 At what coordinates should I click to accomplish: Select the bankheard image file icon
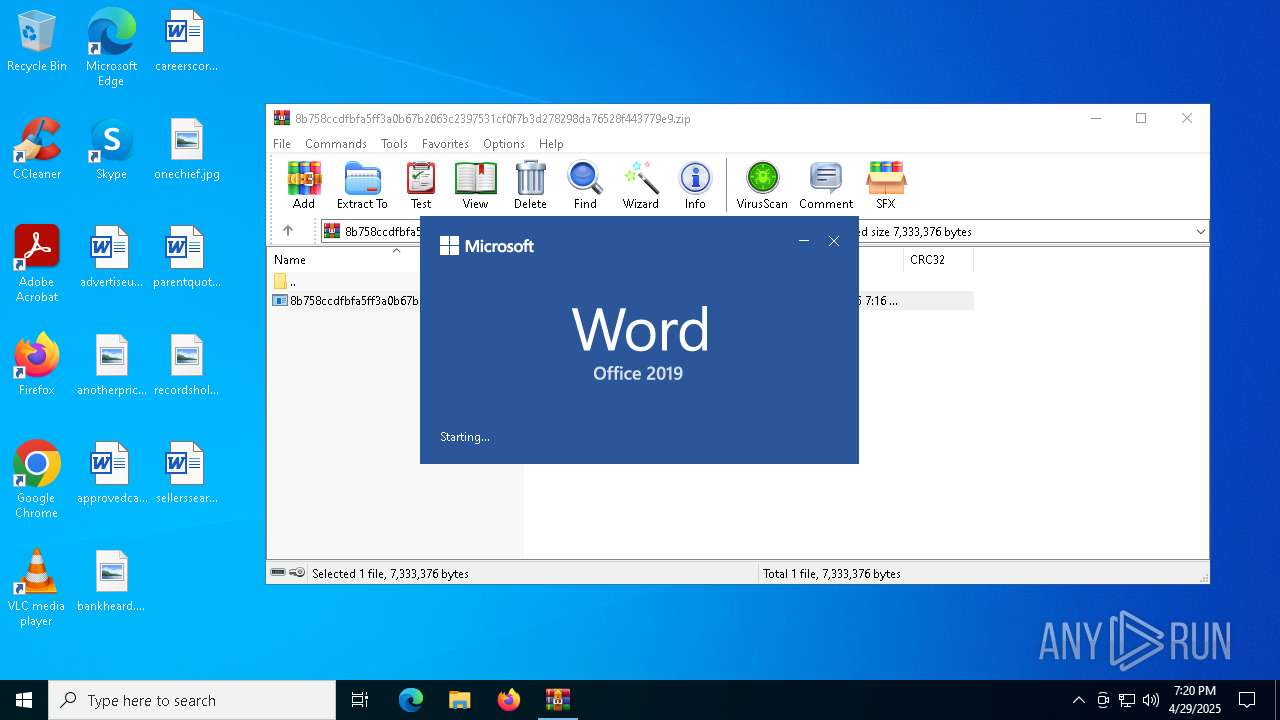coord(111,582)
